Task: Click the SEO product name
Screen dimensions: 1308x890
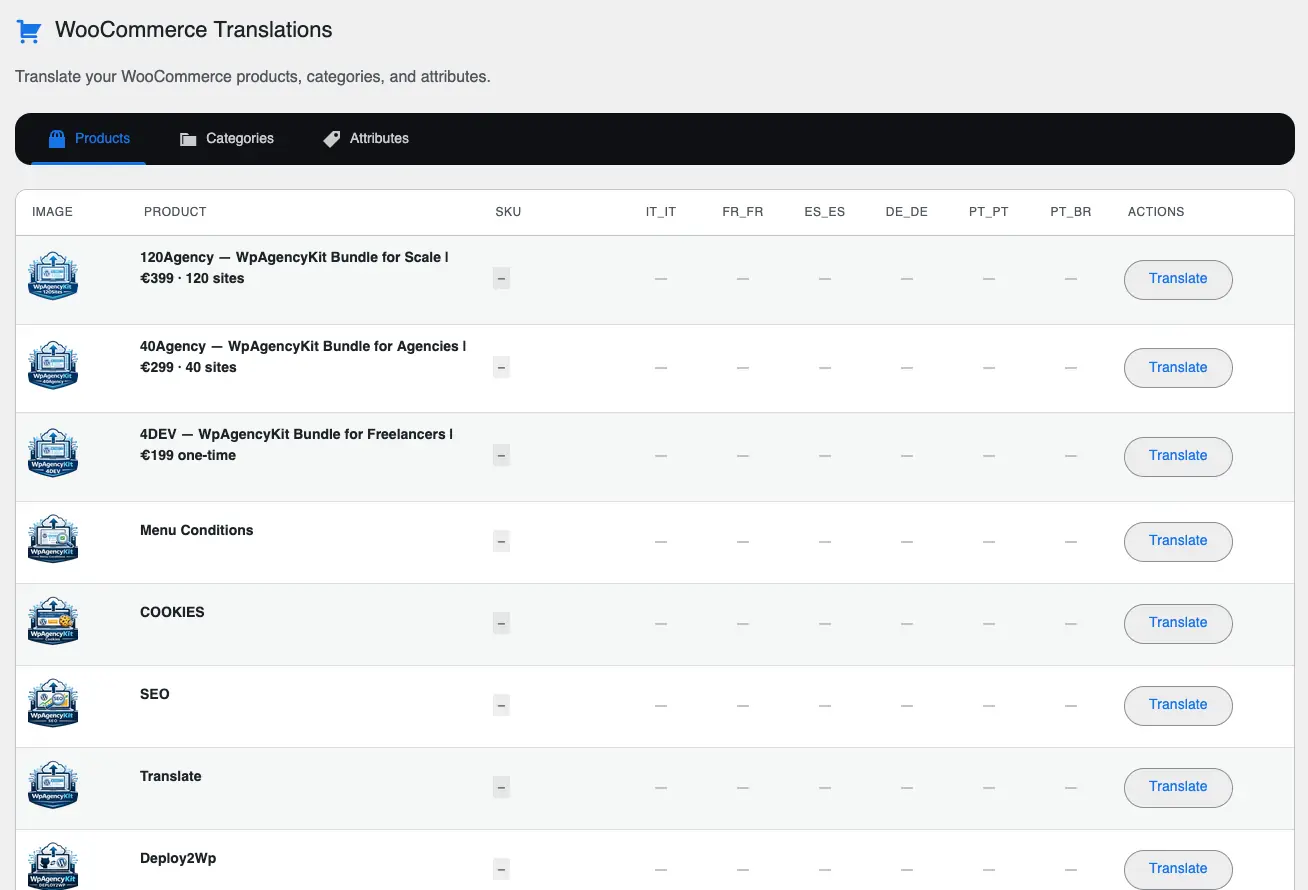Action: coord(155,694)
